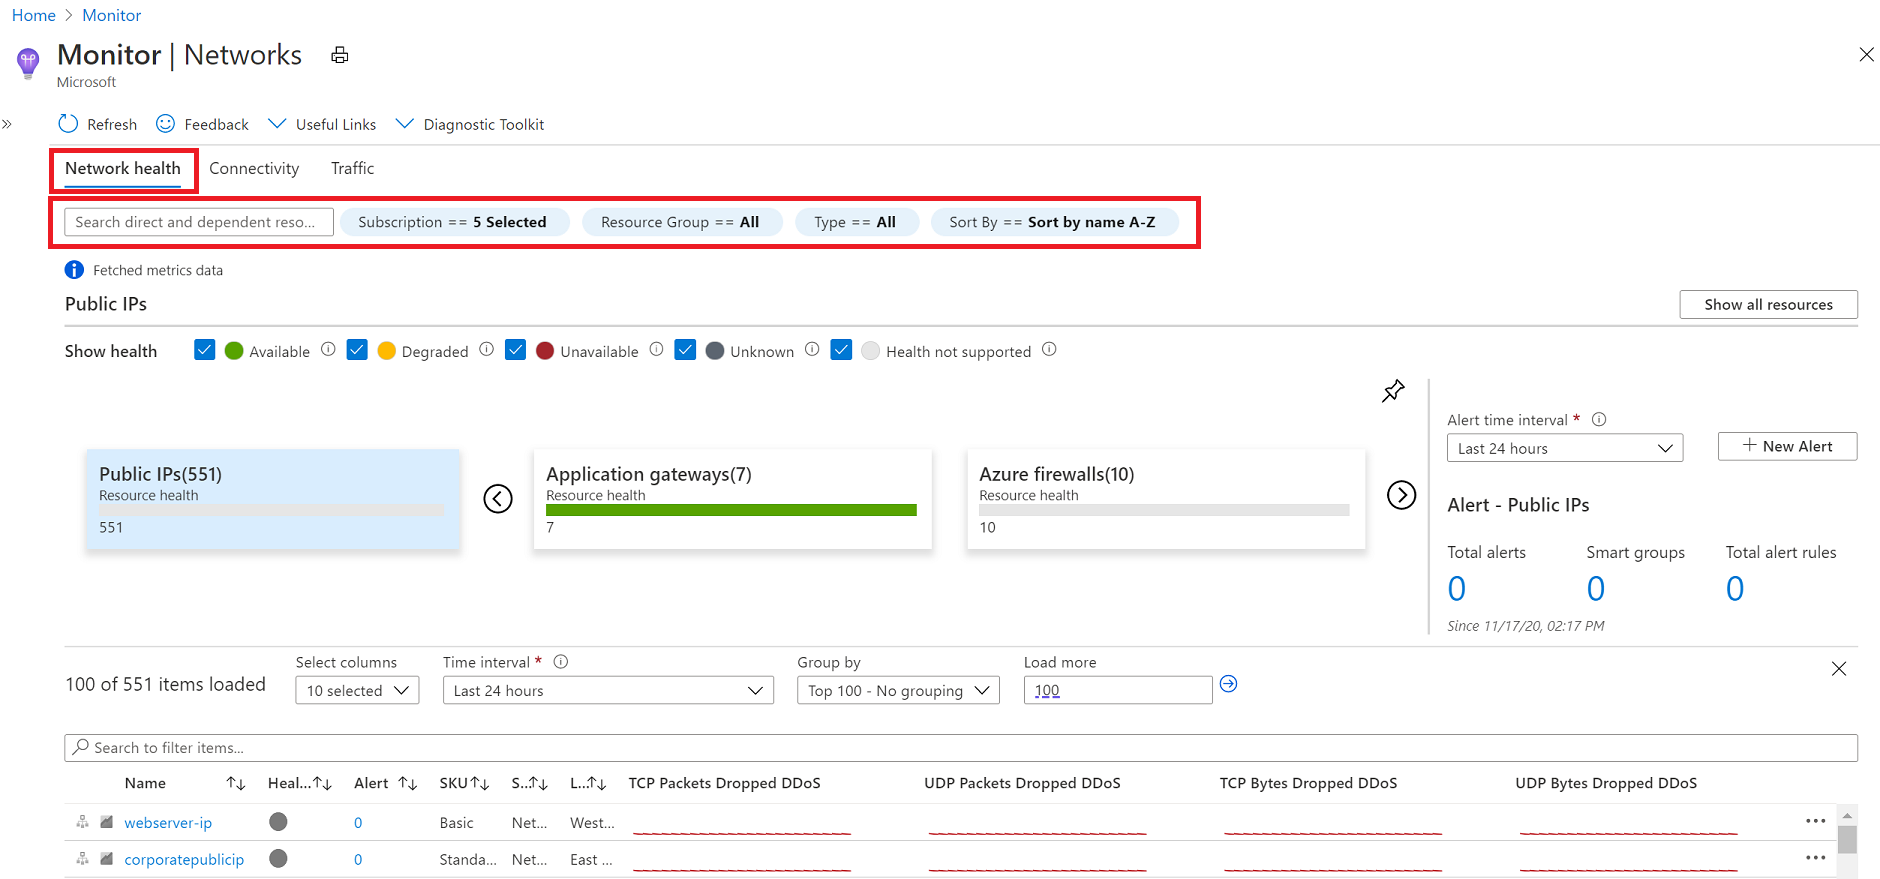Open the webserver-ip resource link
Image resolution: width=1880 pixels, height=879 pixels.
click(x=168, y=823)
